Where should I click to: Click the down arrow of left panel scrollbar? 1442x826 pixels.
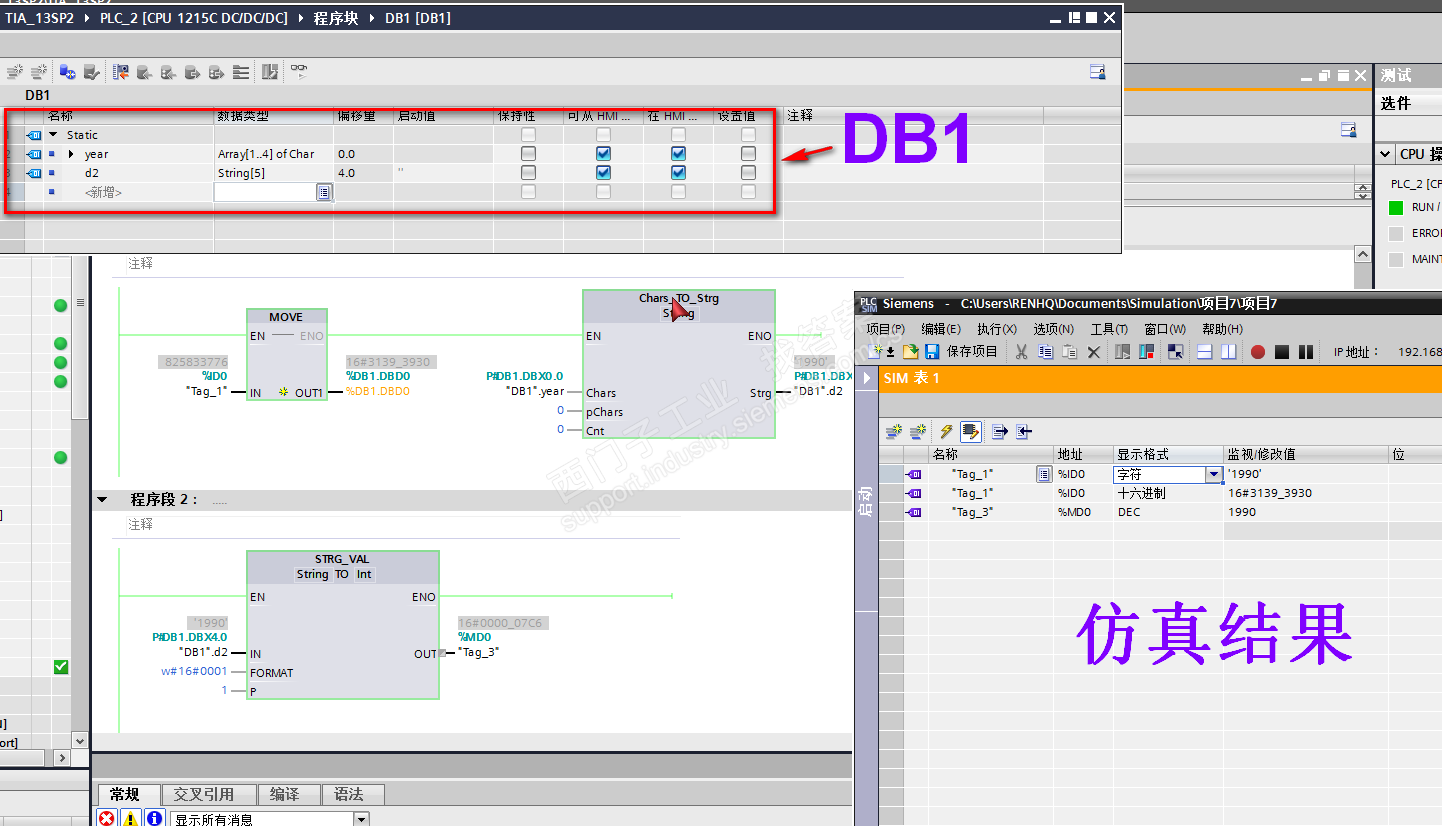(81, 740)
